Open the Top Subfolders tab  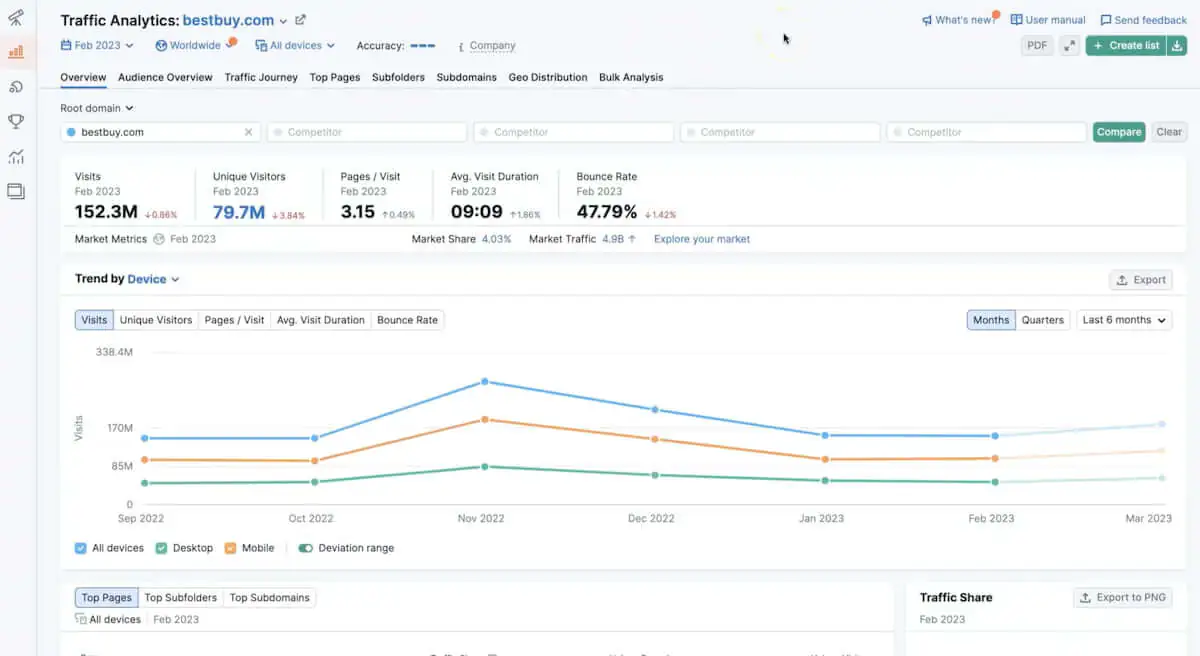[x=181, y=597]
